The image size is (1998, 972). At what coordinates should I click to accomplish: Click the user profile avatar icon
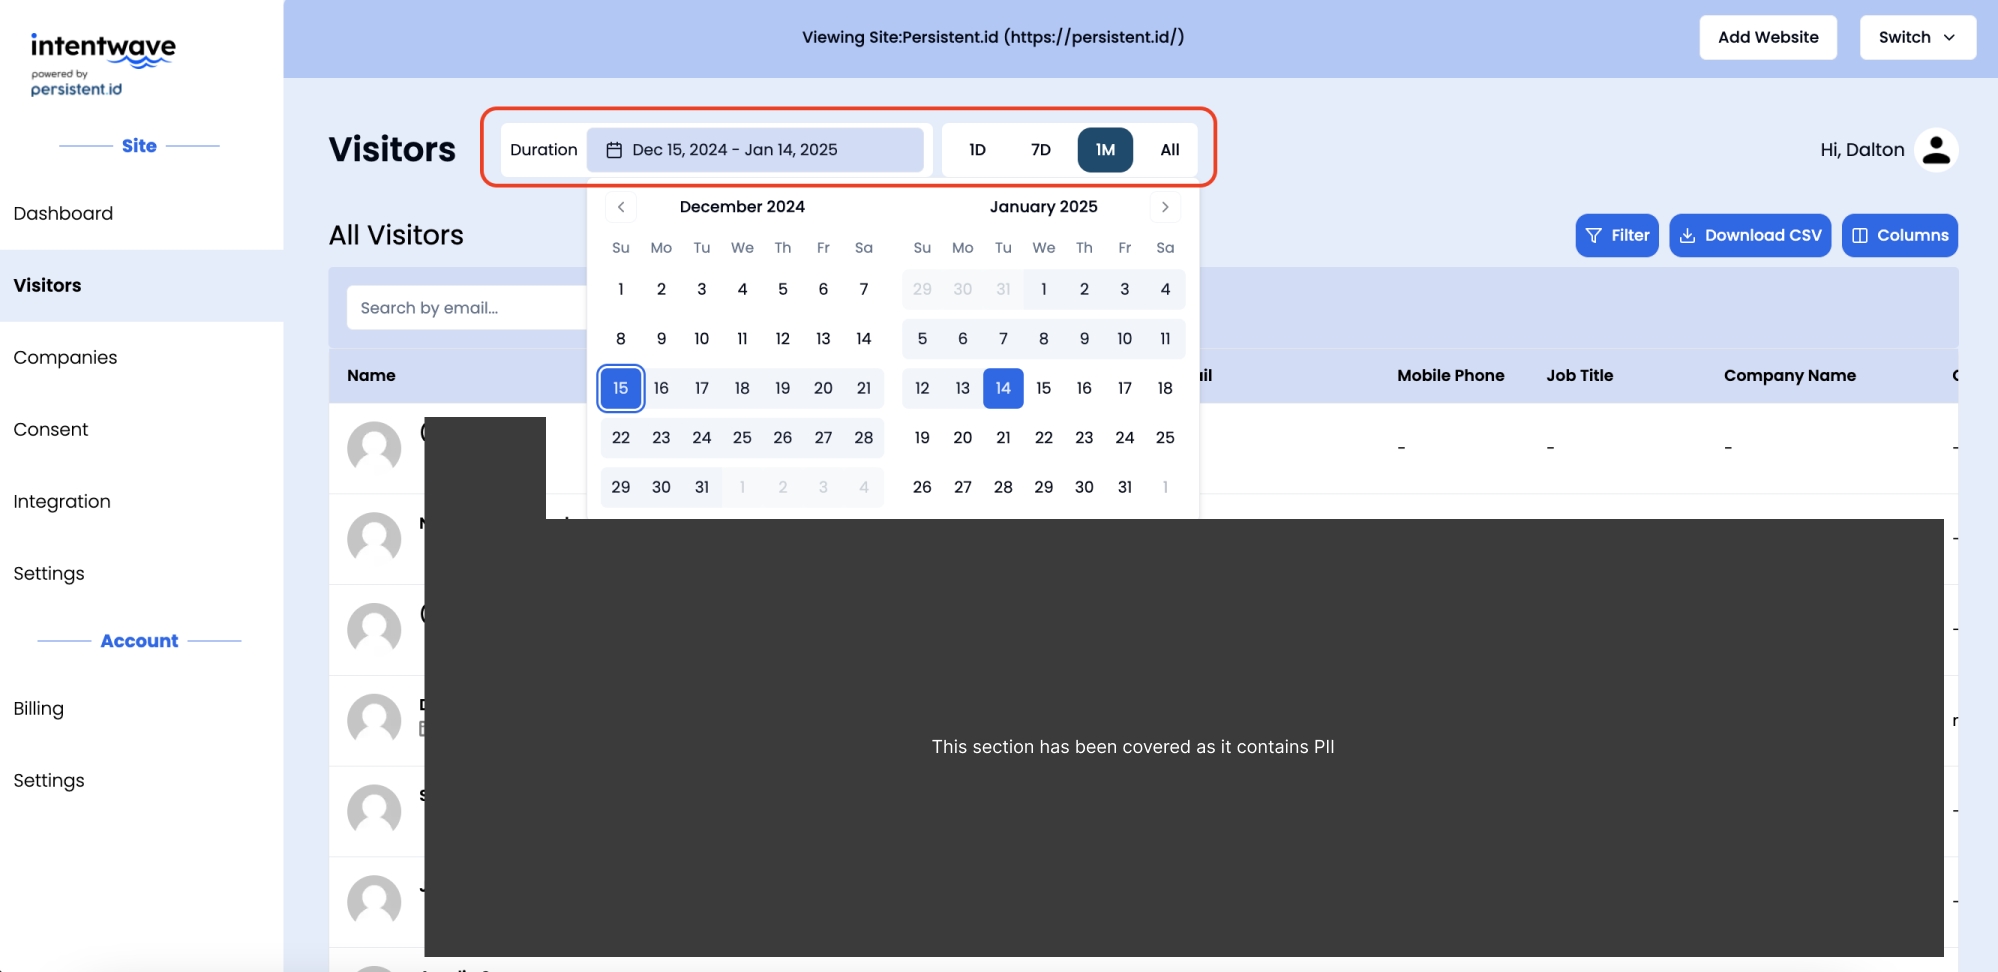[1936, 150]
